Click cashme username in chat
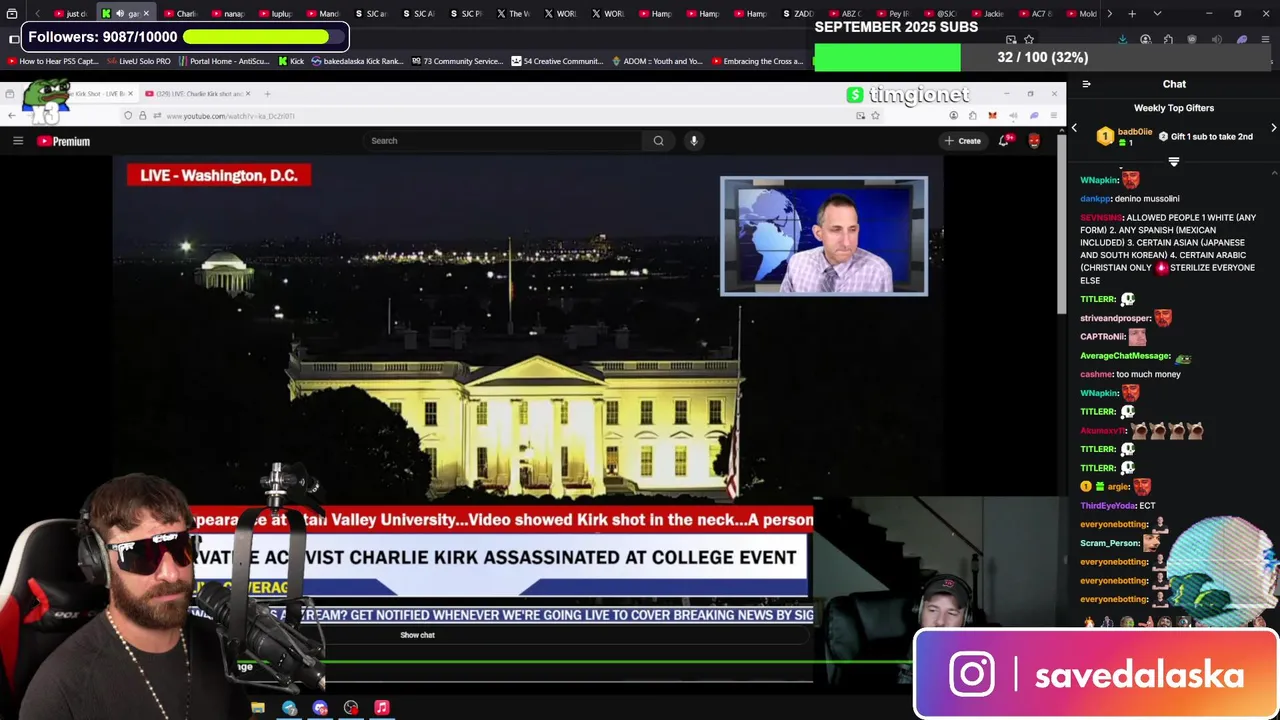Image resolution: width=1280 pixels, height=720 pixels. [1096, 375]
